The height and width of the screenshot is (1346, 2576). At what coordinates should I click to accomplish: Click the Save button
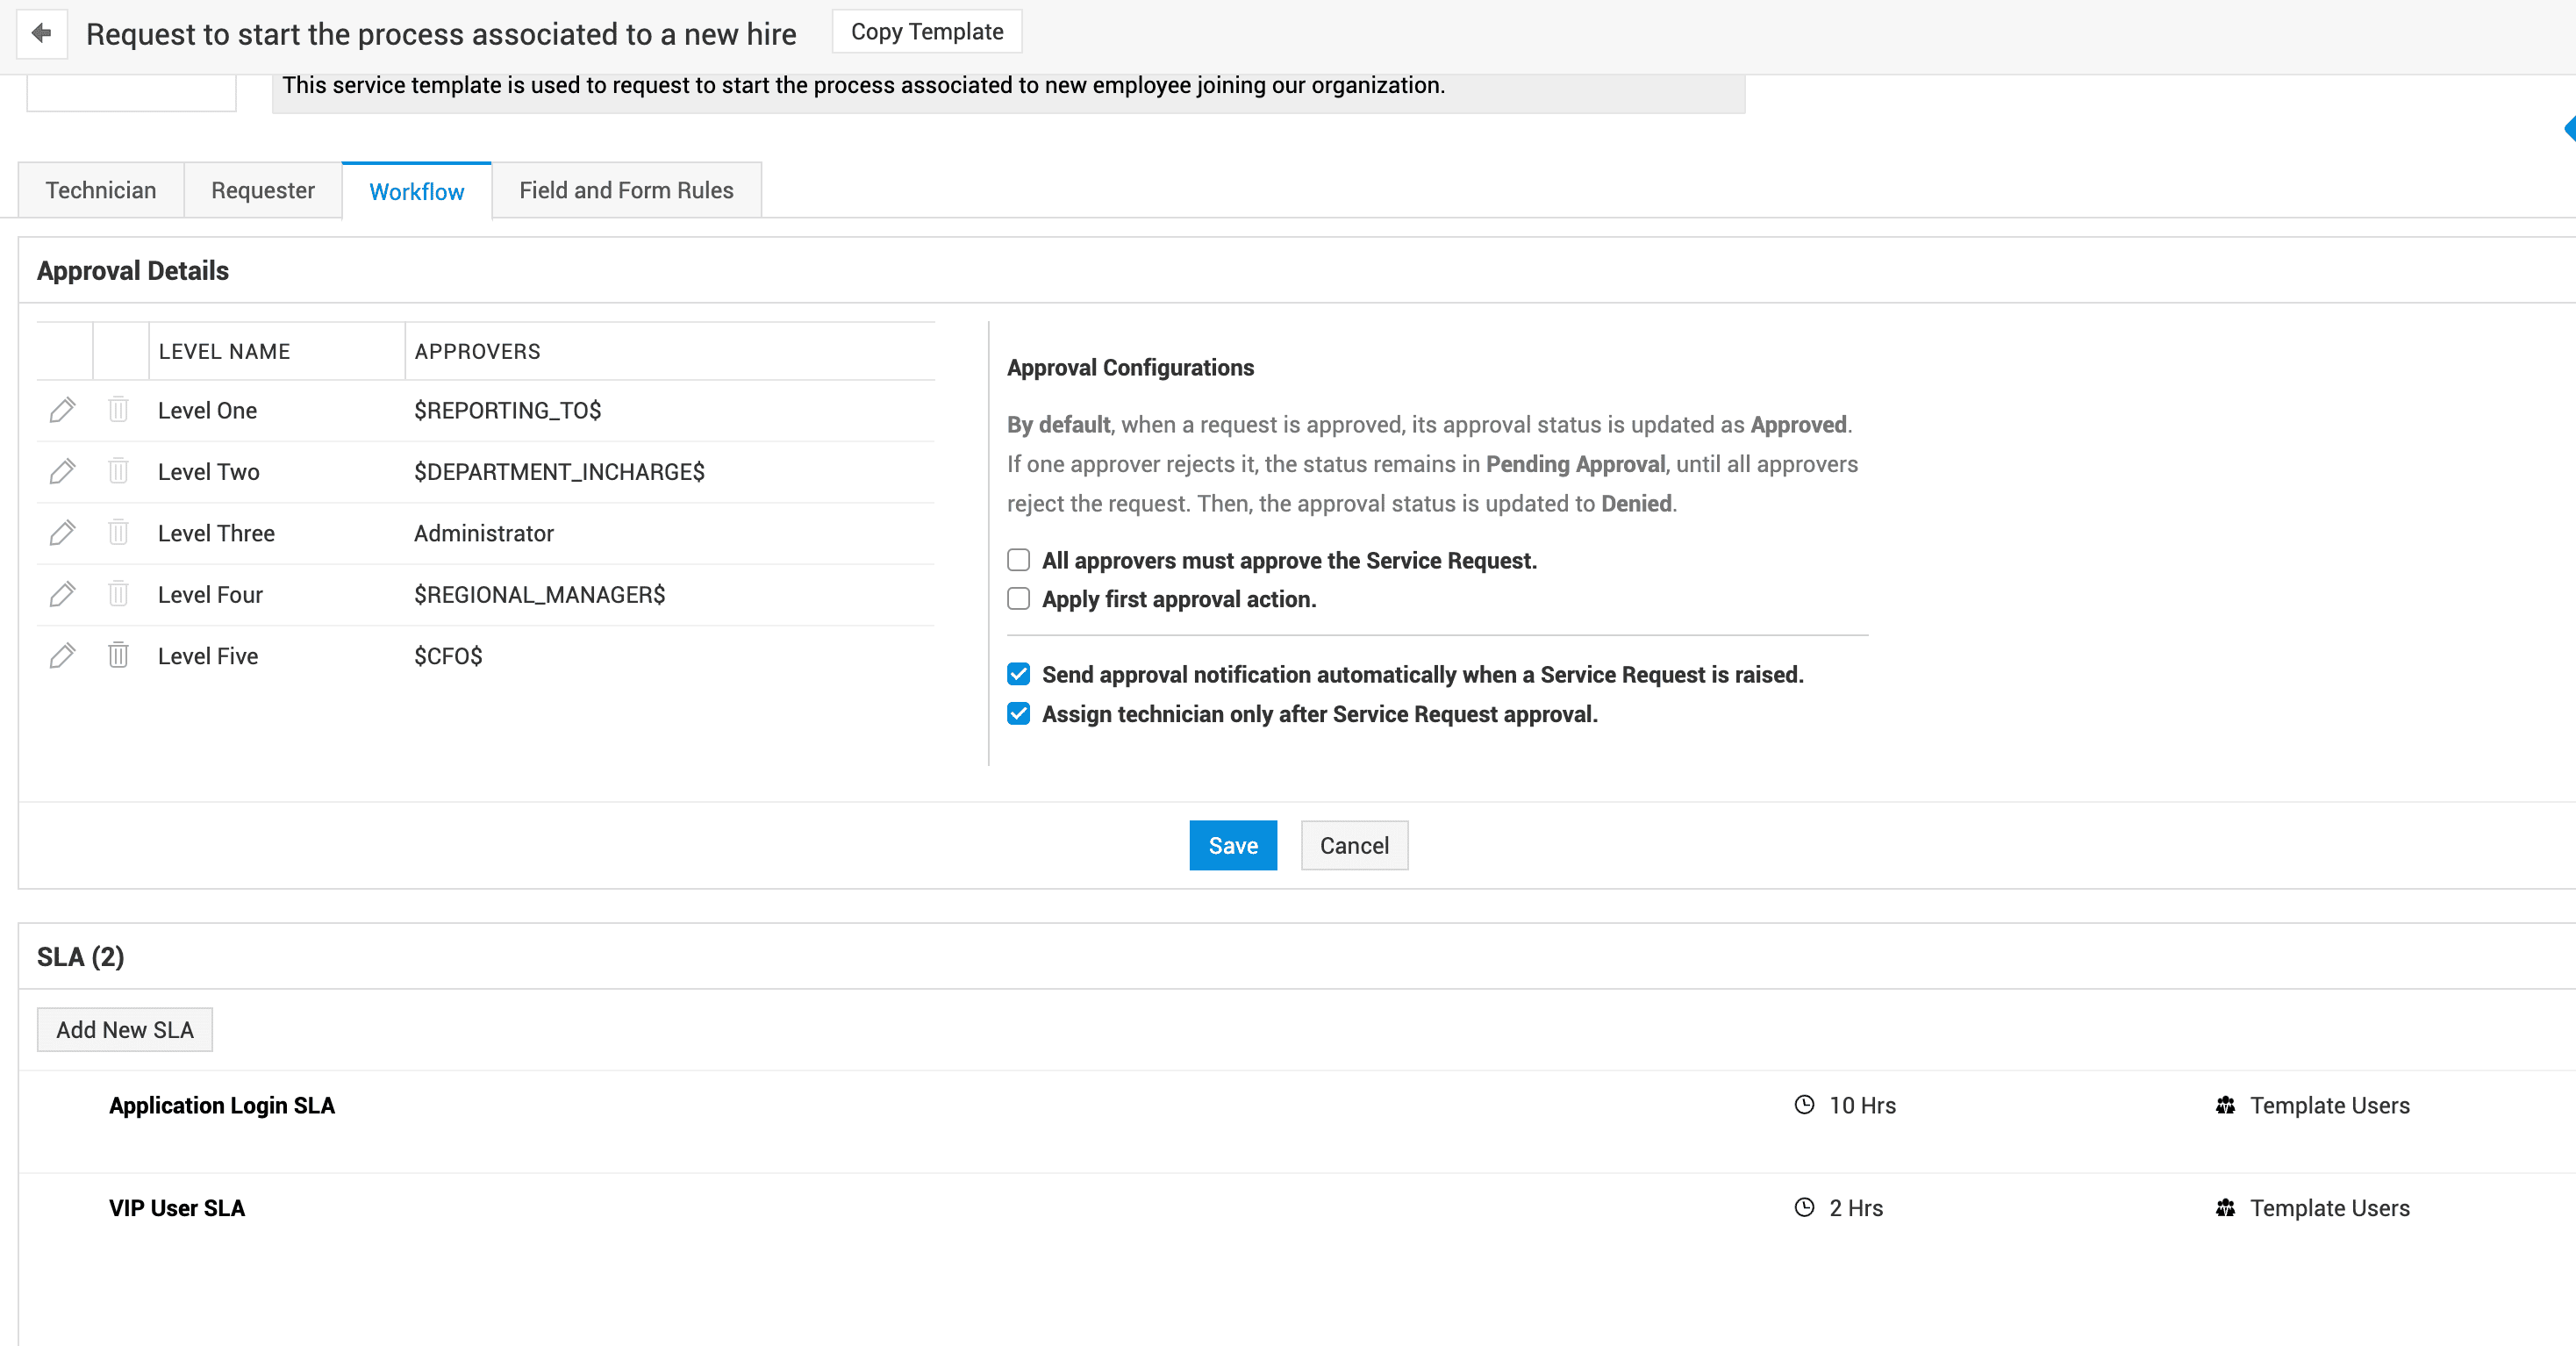pyautogui.click(x=1232, y=846)
